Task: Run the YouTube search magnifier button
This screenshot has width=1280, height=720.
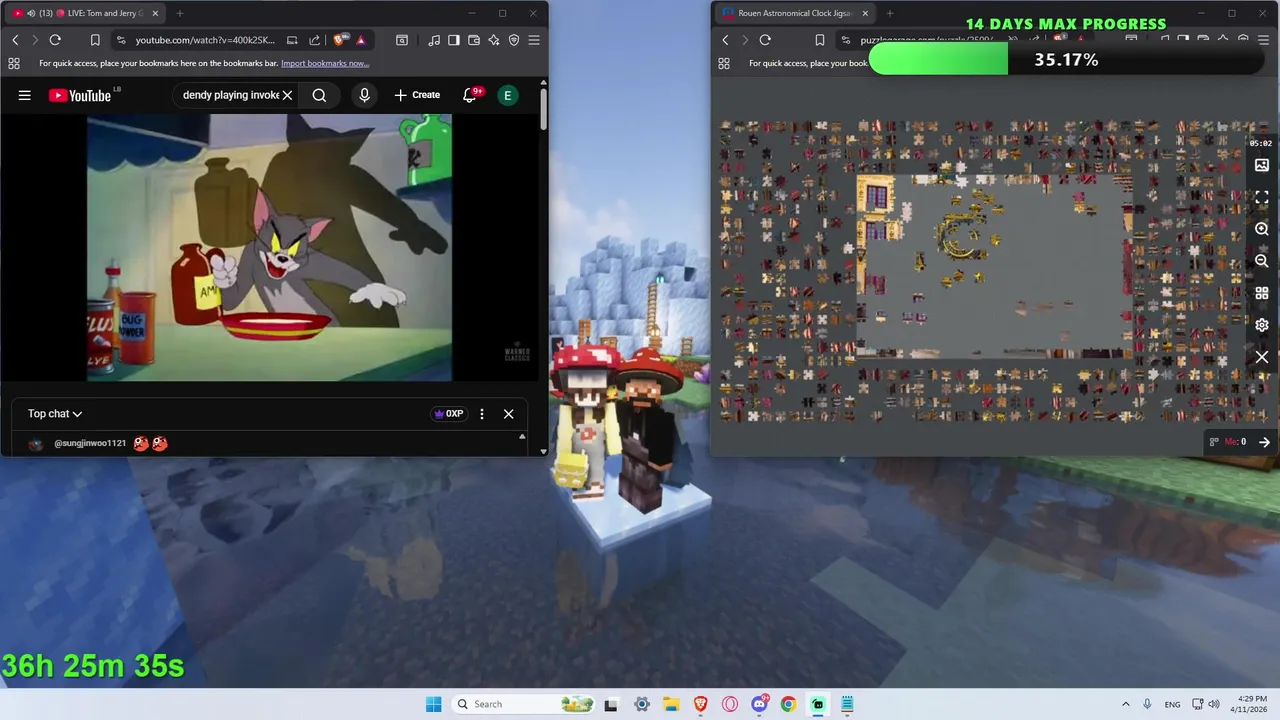Action: click(x=319, y=95)
